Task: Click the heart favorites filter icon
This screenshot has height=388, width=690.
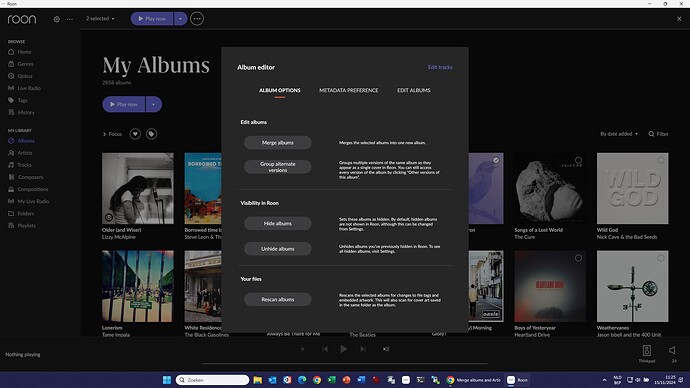Action: [135, 134]
